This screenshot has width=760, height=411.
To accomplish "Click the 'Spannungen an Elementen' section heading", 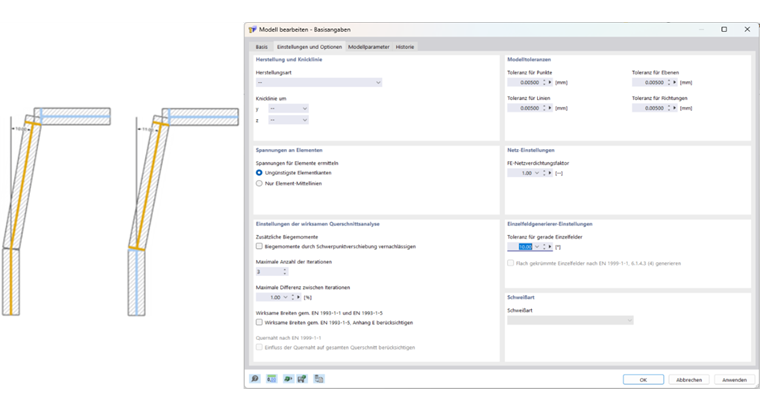I will coord(289,150).
